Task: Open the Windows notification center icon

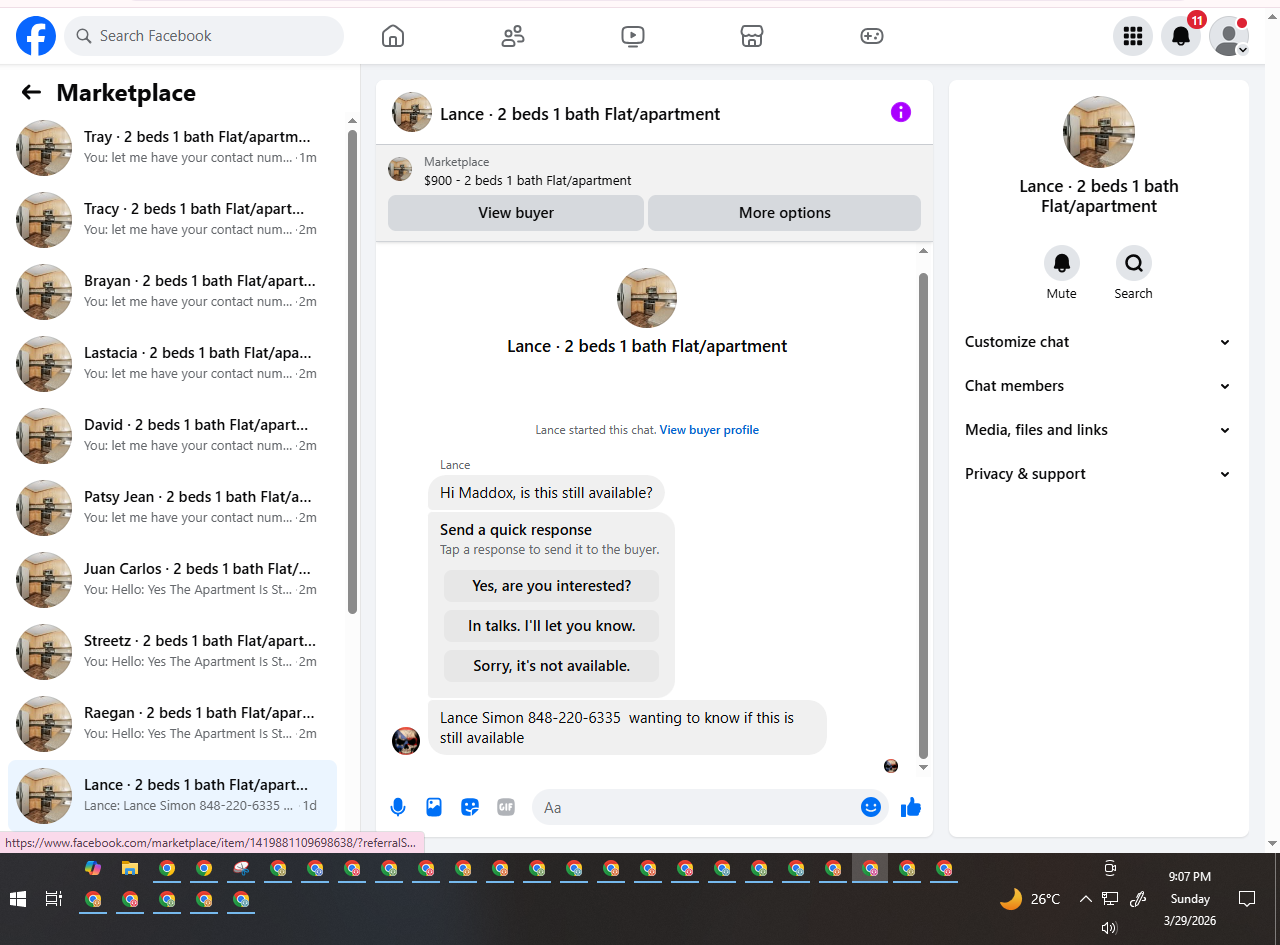Action: (1247, 899)
